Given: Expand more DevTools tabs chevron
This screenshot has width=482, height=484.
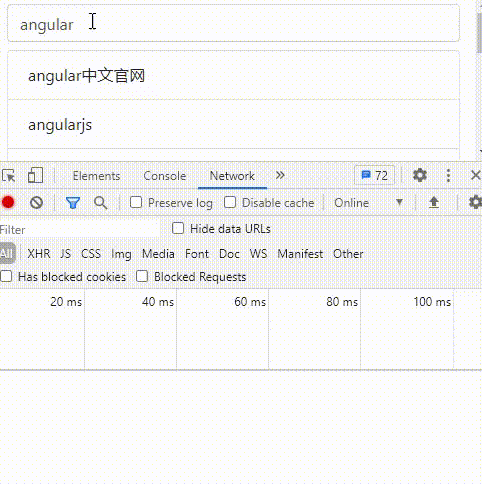Looking at the screenshot, I should 280,175.
